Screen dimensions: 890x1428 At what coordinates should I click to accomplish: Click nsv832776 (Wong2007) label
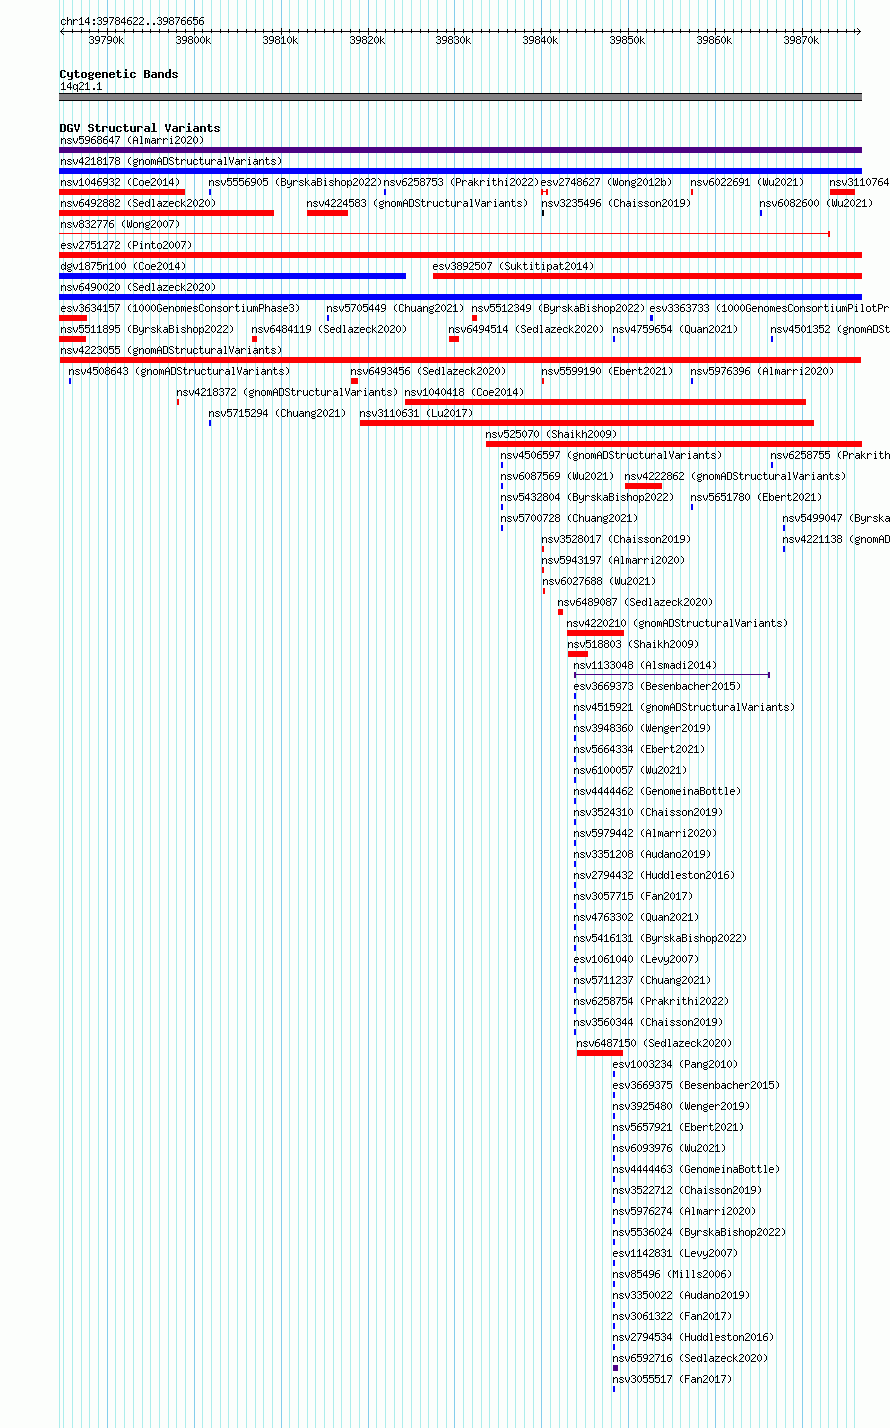point(120,224)
